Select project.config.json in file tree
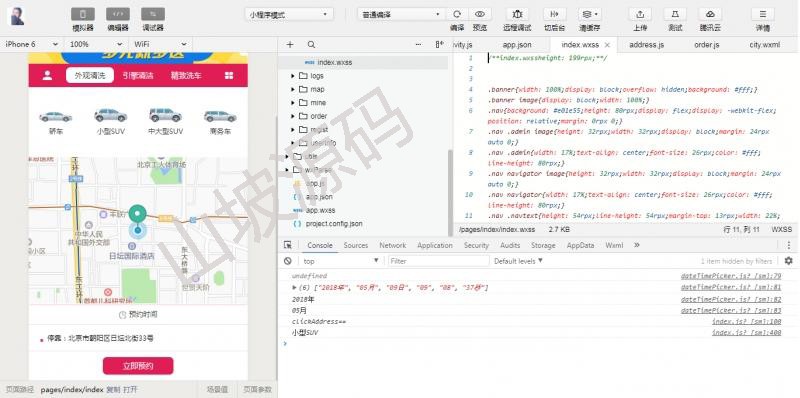 (334, 223)
